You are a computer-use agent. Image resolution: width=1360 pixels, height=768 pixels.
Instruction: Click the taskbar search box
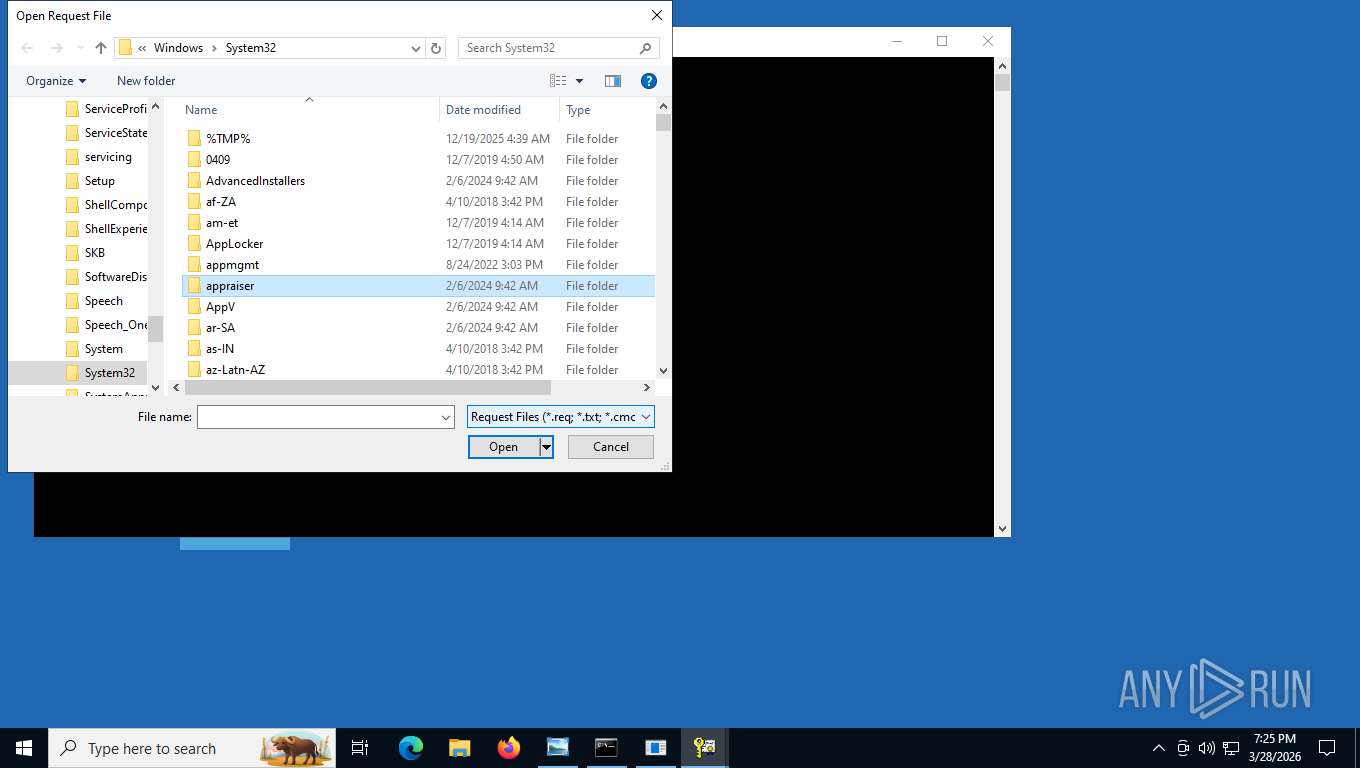tap(192, 748)
